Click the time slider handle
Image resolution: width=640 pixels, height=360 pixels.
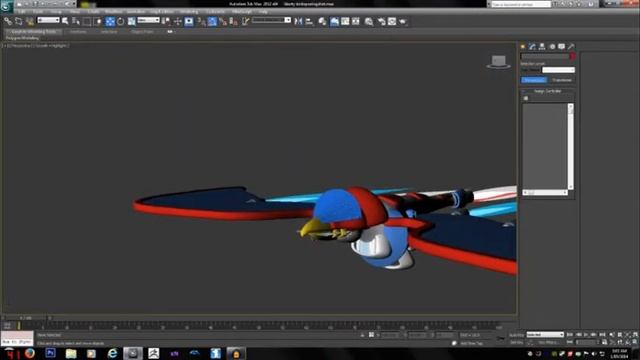pyautogui.click(x=26, y=318)
